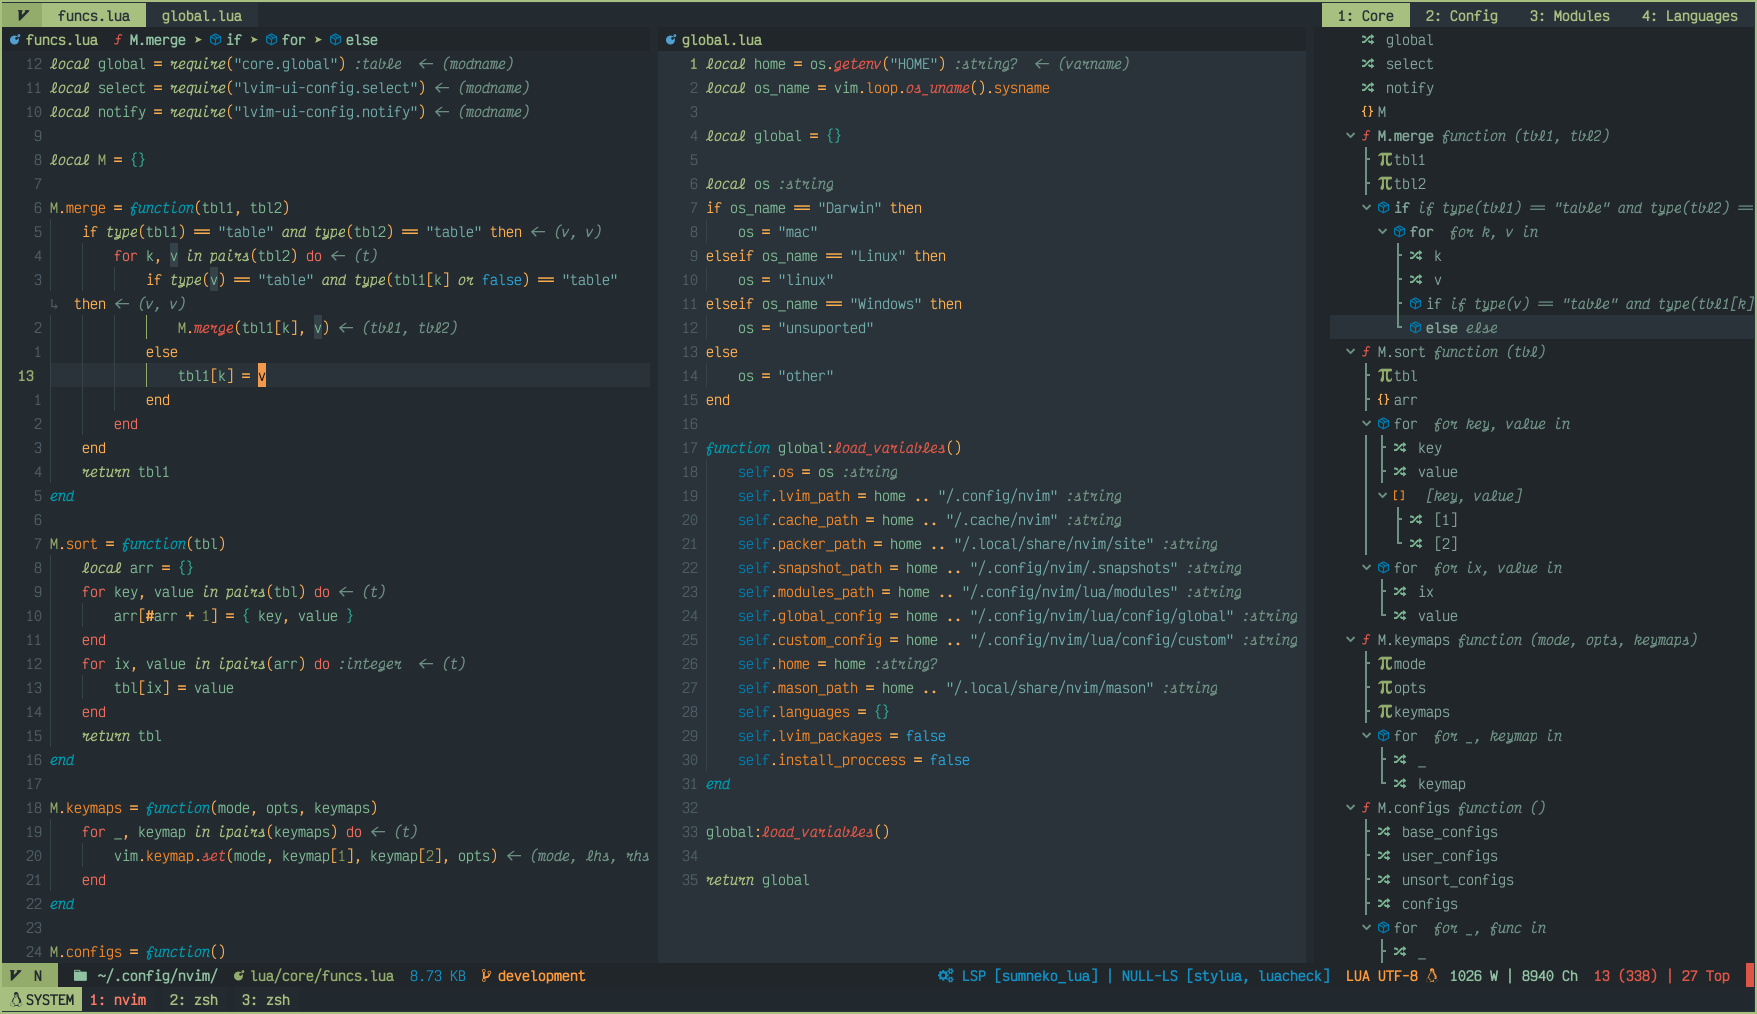Click the function icon before M.merge in breadcrumb
1757x1014 pixels.
click(118, 40)
